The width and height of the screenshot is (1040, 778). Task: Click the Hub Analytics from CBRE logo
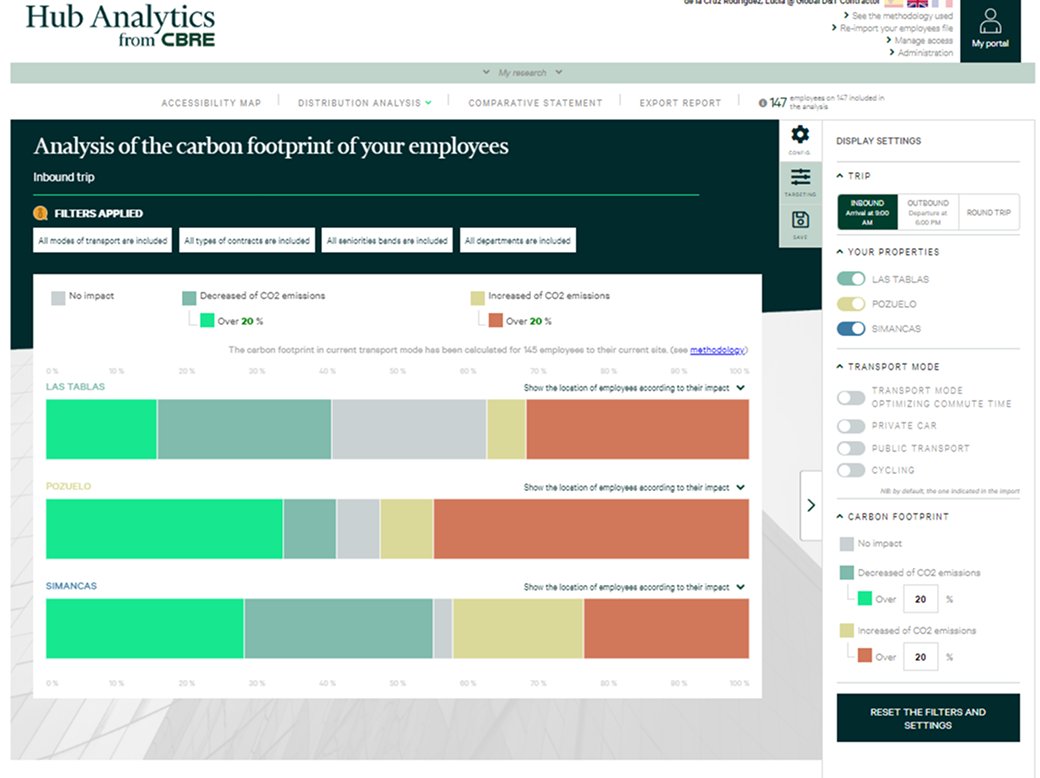point(120,25)
